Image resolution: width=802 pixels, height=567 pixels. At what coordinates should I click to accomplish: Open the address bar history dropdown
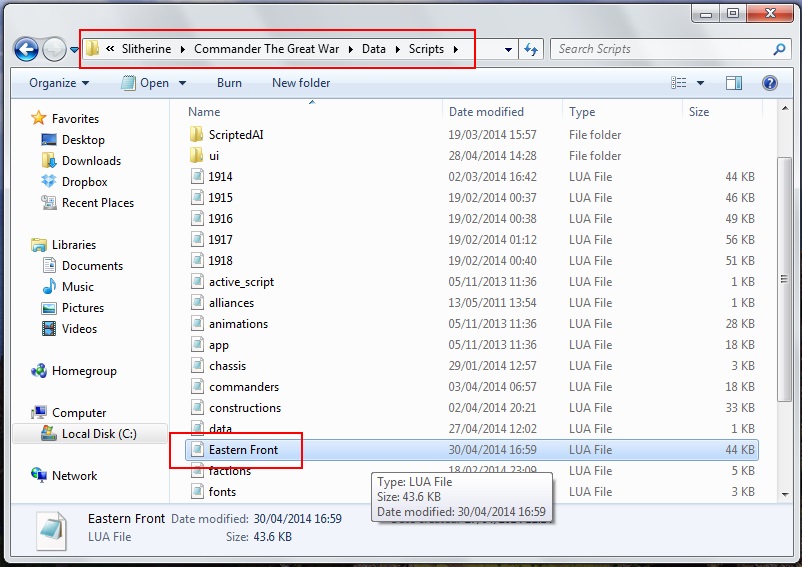click(x=508, y=50)
